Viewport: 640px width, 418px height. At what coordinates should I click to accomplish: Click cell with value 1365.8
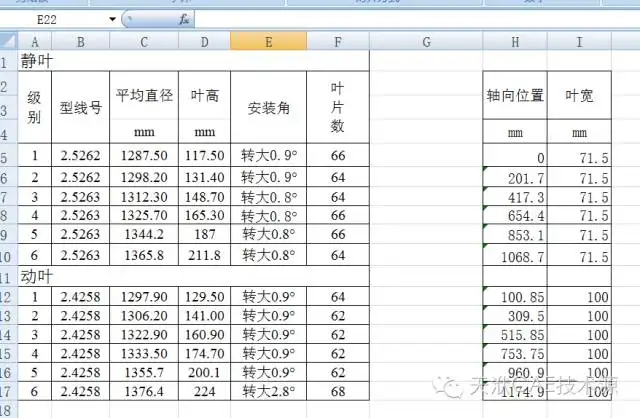click(x=144, y=255)
